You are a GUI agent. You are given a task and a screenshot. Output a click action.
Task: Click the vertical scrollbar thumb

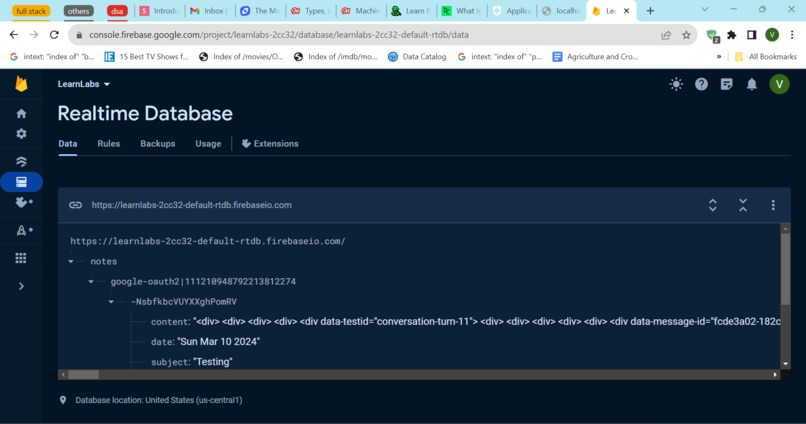tap(785, 269)
